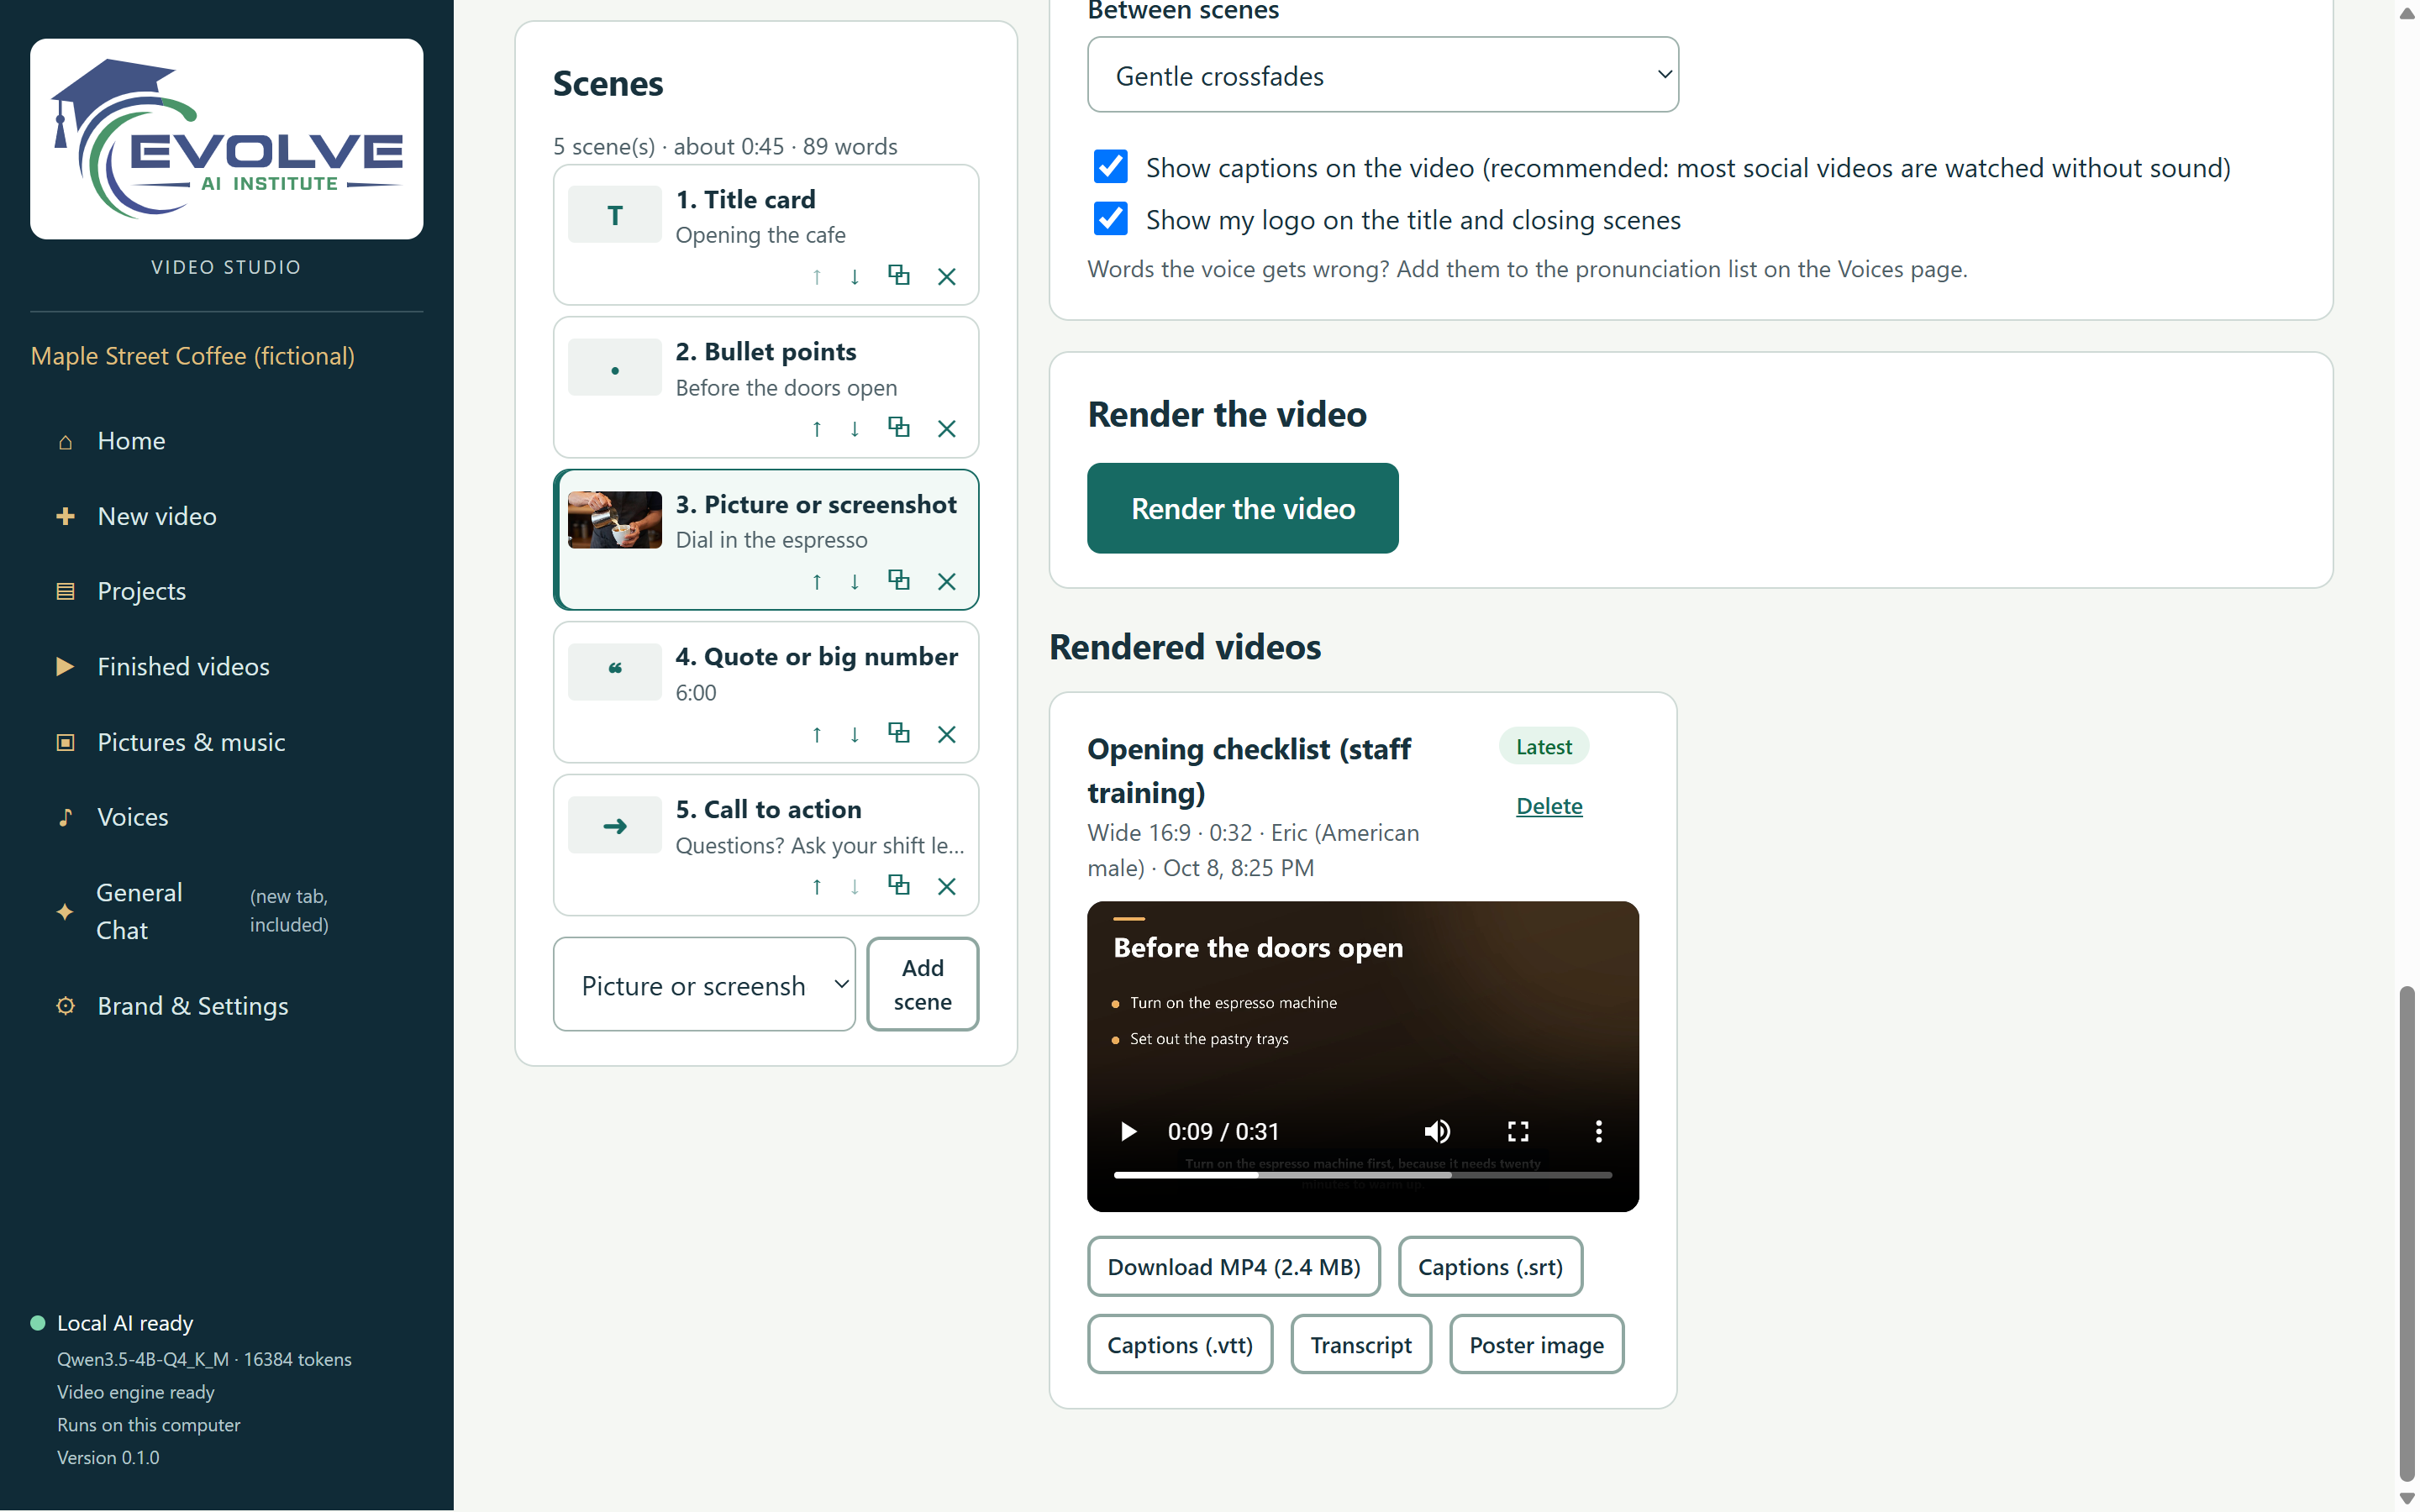Toggle show my logo on title scenes
Image resolution: width=2420 pixels, height=1512 pixels.
[1110, 219]
